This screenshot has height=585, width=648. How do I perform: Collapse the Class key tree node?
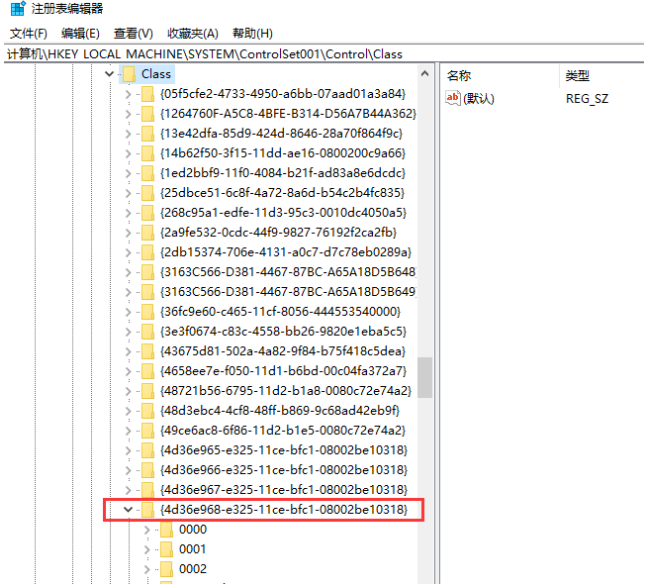click(108, 74)
